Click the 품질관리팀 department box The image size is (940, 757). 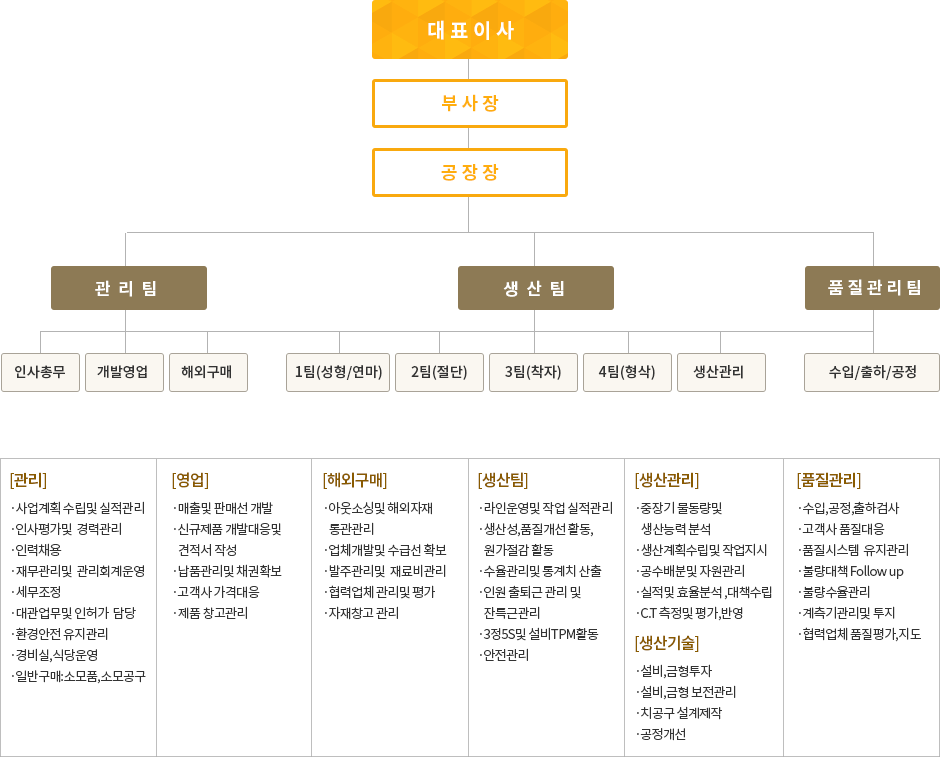[x=872, y=288]
